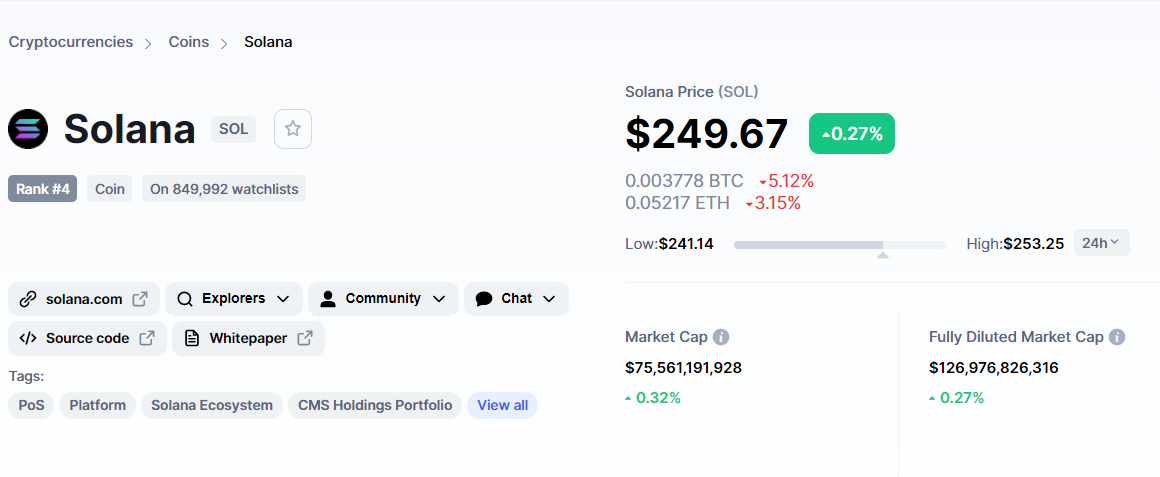1160x477 pixels.
Task: Open the solana.com website link
Action: click(x=84, y=299)
